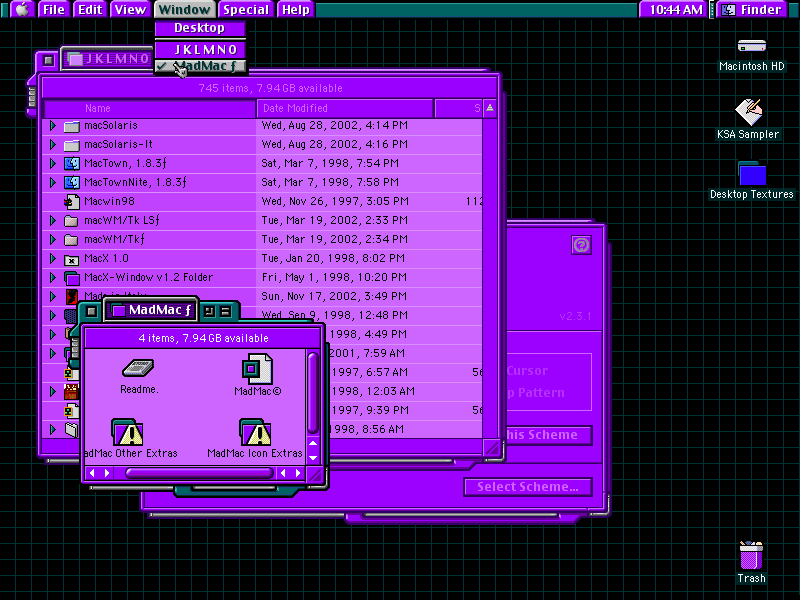Select the MadMac Other Extras folder icon
This screenshot has height=600, width=800.
point(128,432)
